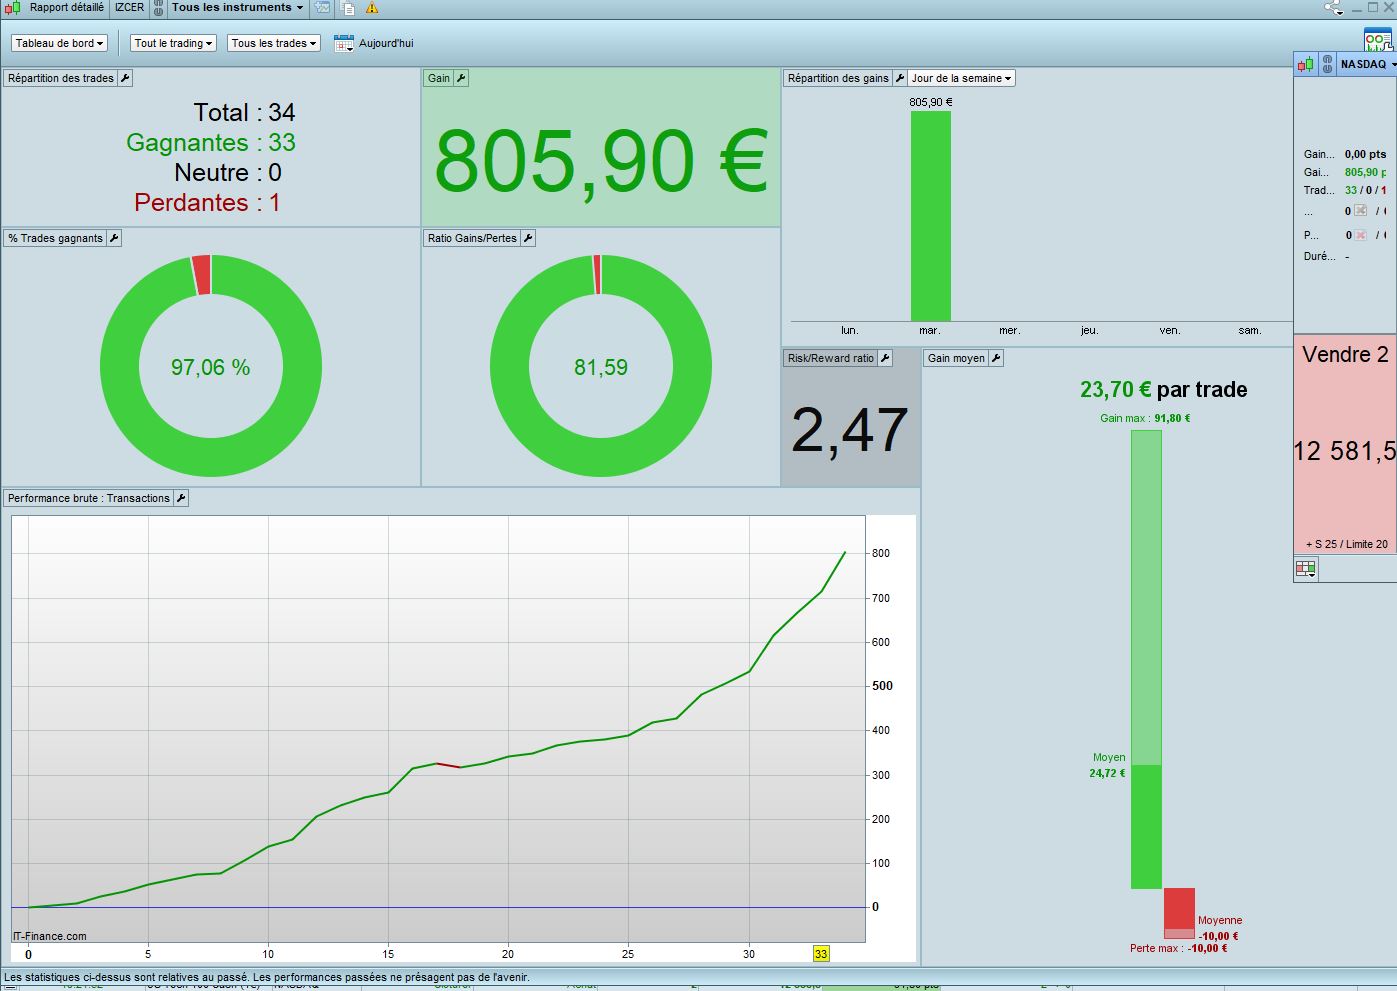Click the + S 25 / Limite 20 text

[1346, 544]
